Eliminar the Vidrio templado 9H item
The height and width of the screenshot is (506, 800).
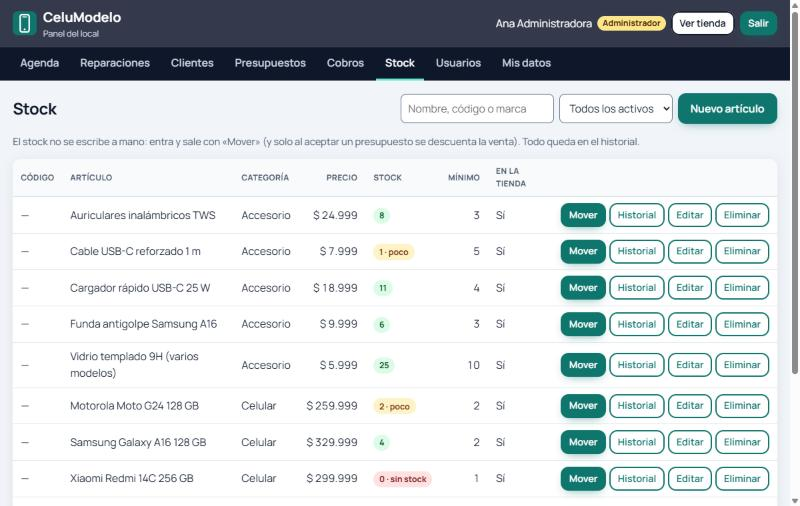(x=742, y=365)
